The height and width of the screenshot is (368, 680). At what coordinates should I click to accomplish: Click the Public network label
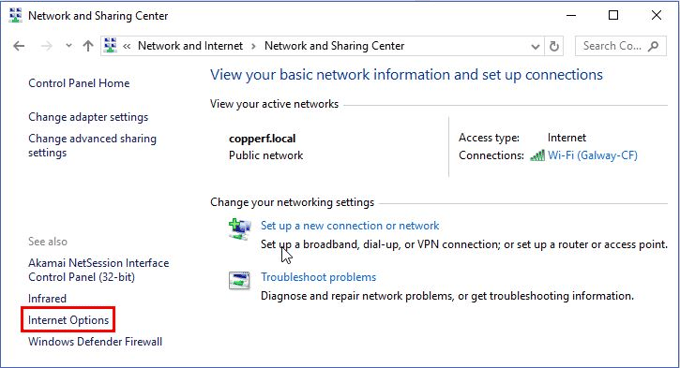coord(266,155)
